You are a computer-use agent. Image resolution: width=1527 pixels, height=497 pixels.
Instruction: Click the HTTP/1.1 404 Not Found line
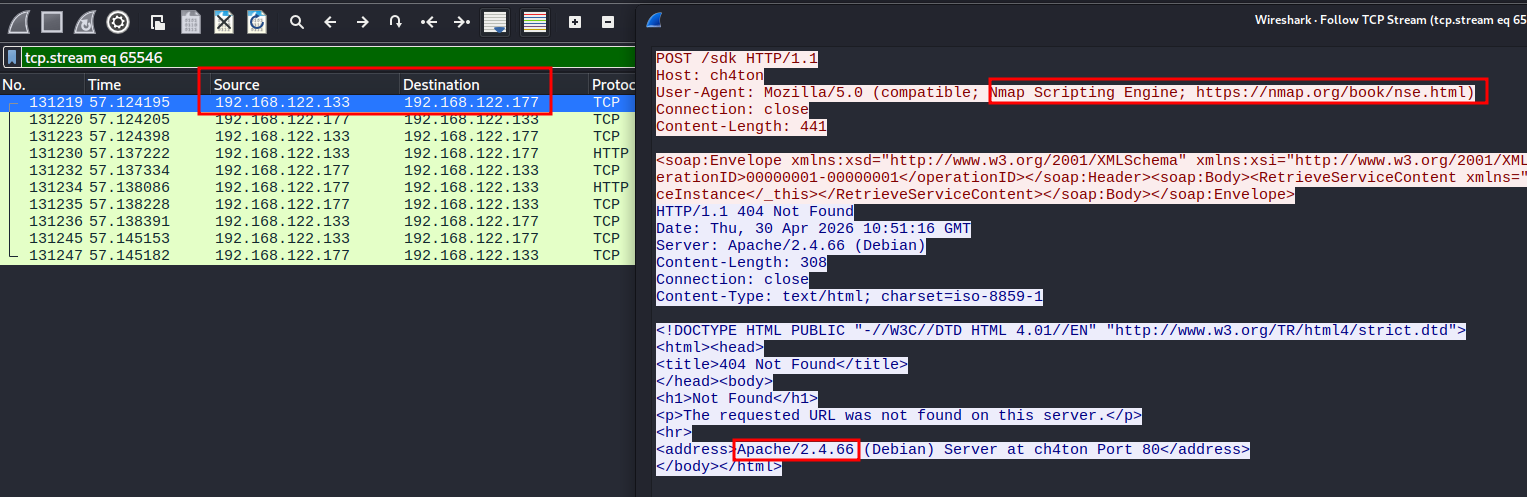pos(755,211)
